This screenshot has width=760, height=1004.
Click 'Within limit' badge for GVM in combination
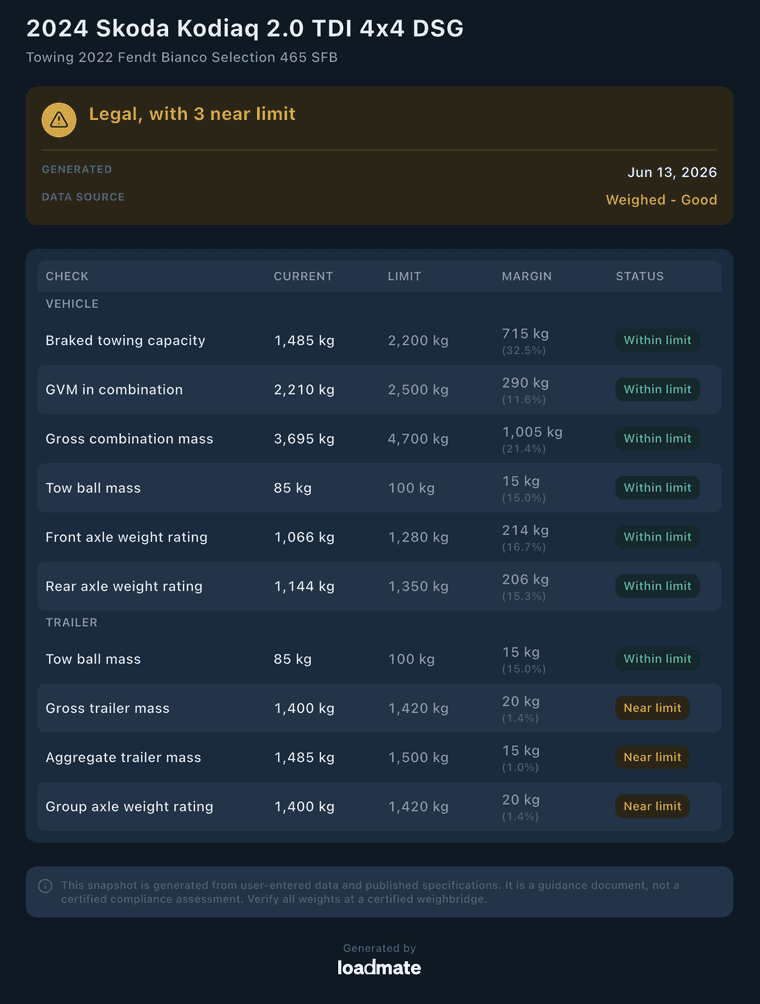click(x=657, y=390)
